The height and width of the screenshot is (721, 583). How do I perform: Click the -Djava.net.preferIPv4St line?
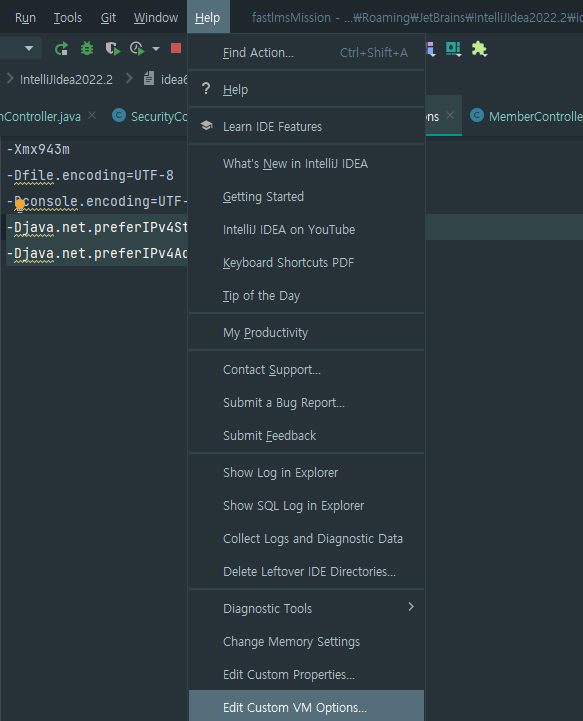coord(97,227)
